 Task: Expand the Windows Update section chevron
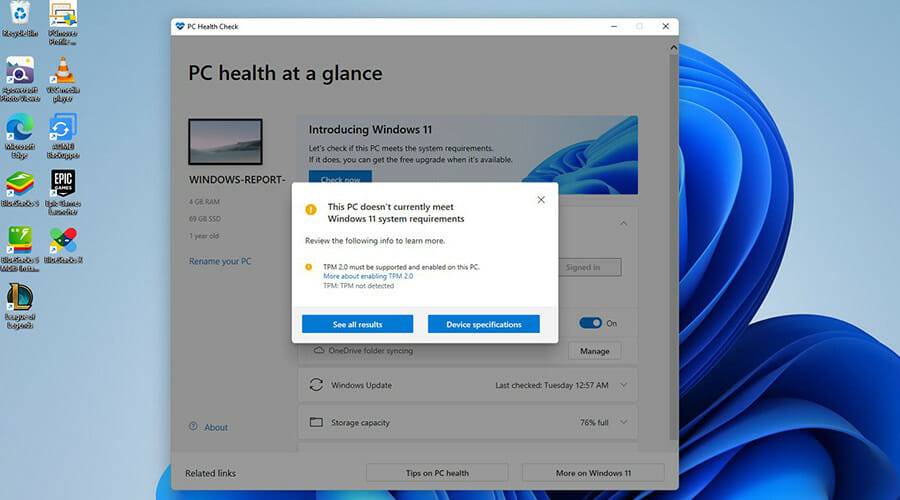pyautogui.click(x=623, y=385)
